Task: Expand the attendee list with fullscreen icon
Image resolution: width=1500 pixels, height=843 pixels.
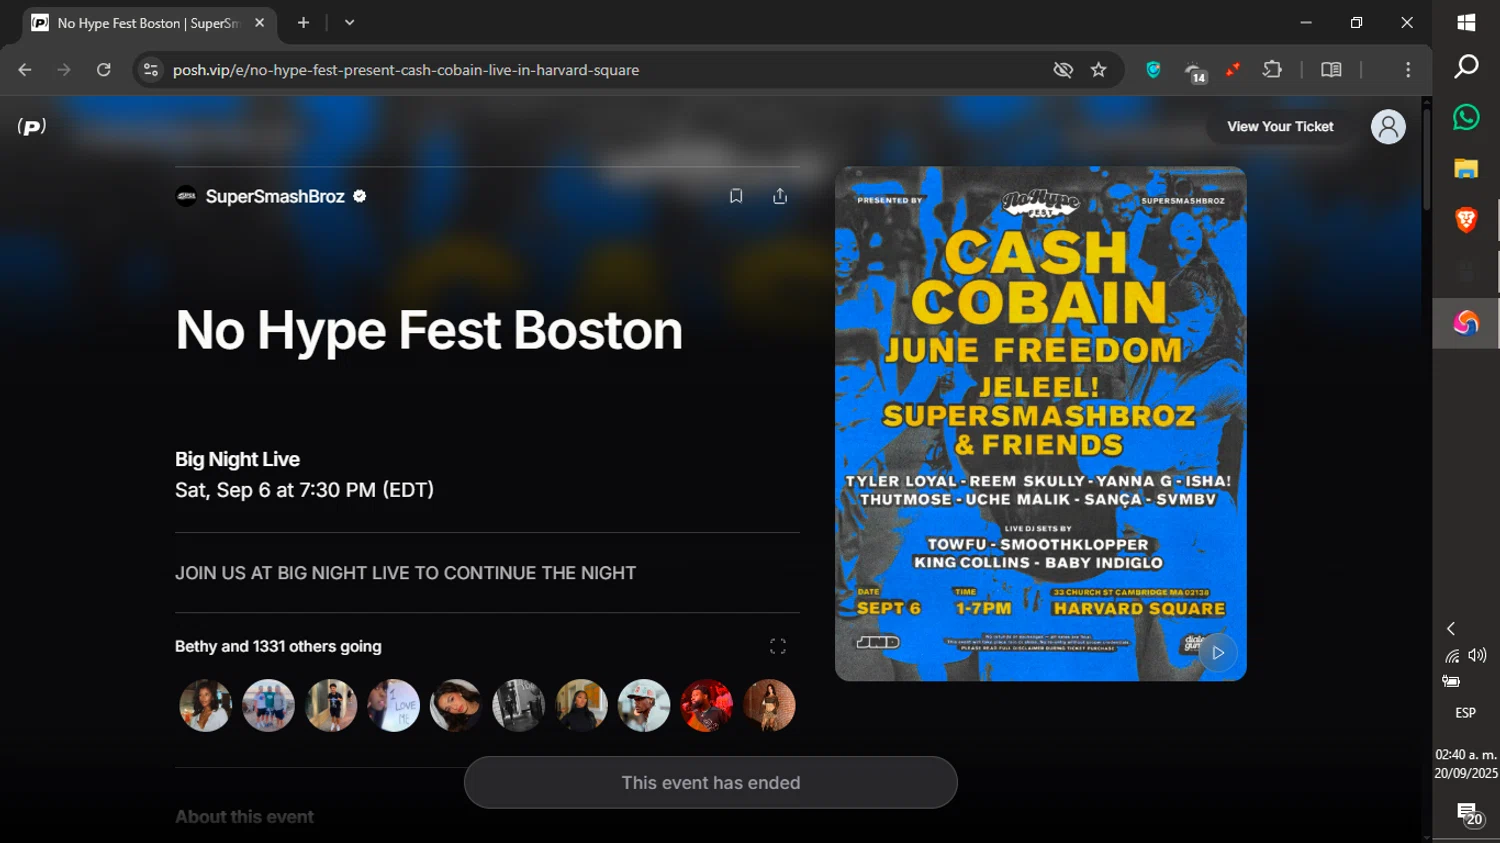Action: (x=778, y=646)
